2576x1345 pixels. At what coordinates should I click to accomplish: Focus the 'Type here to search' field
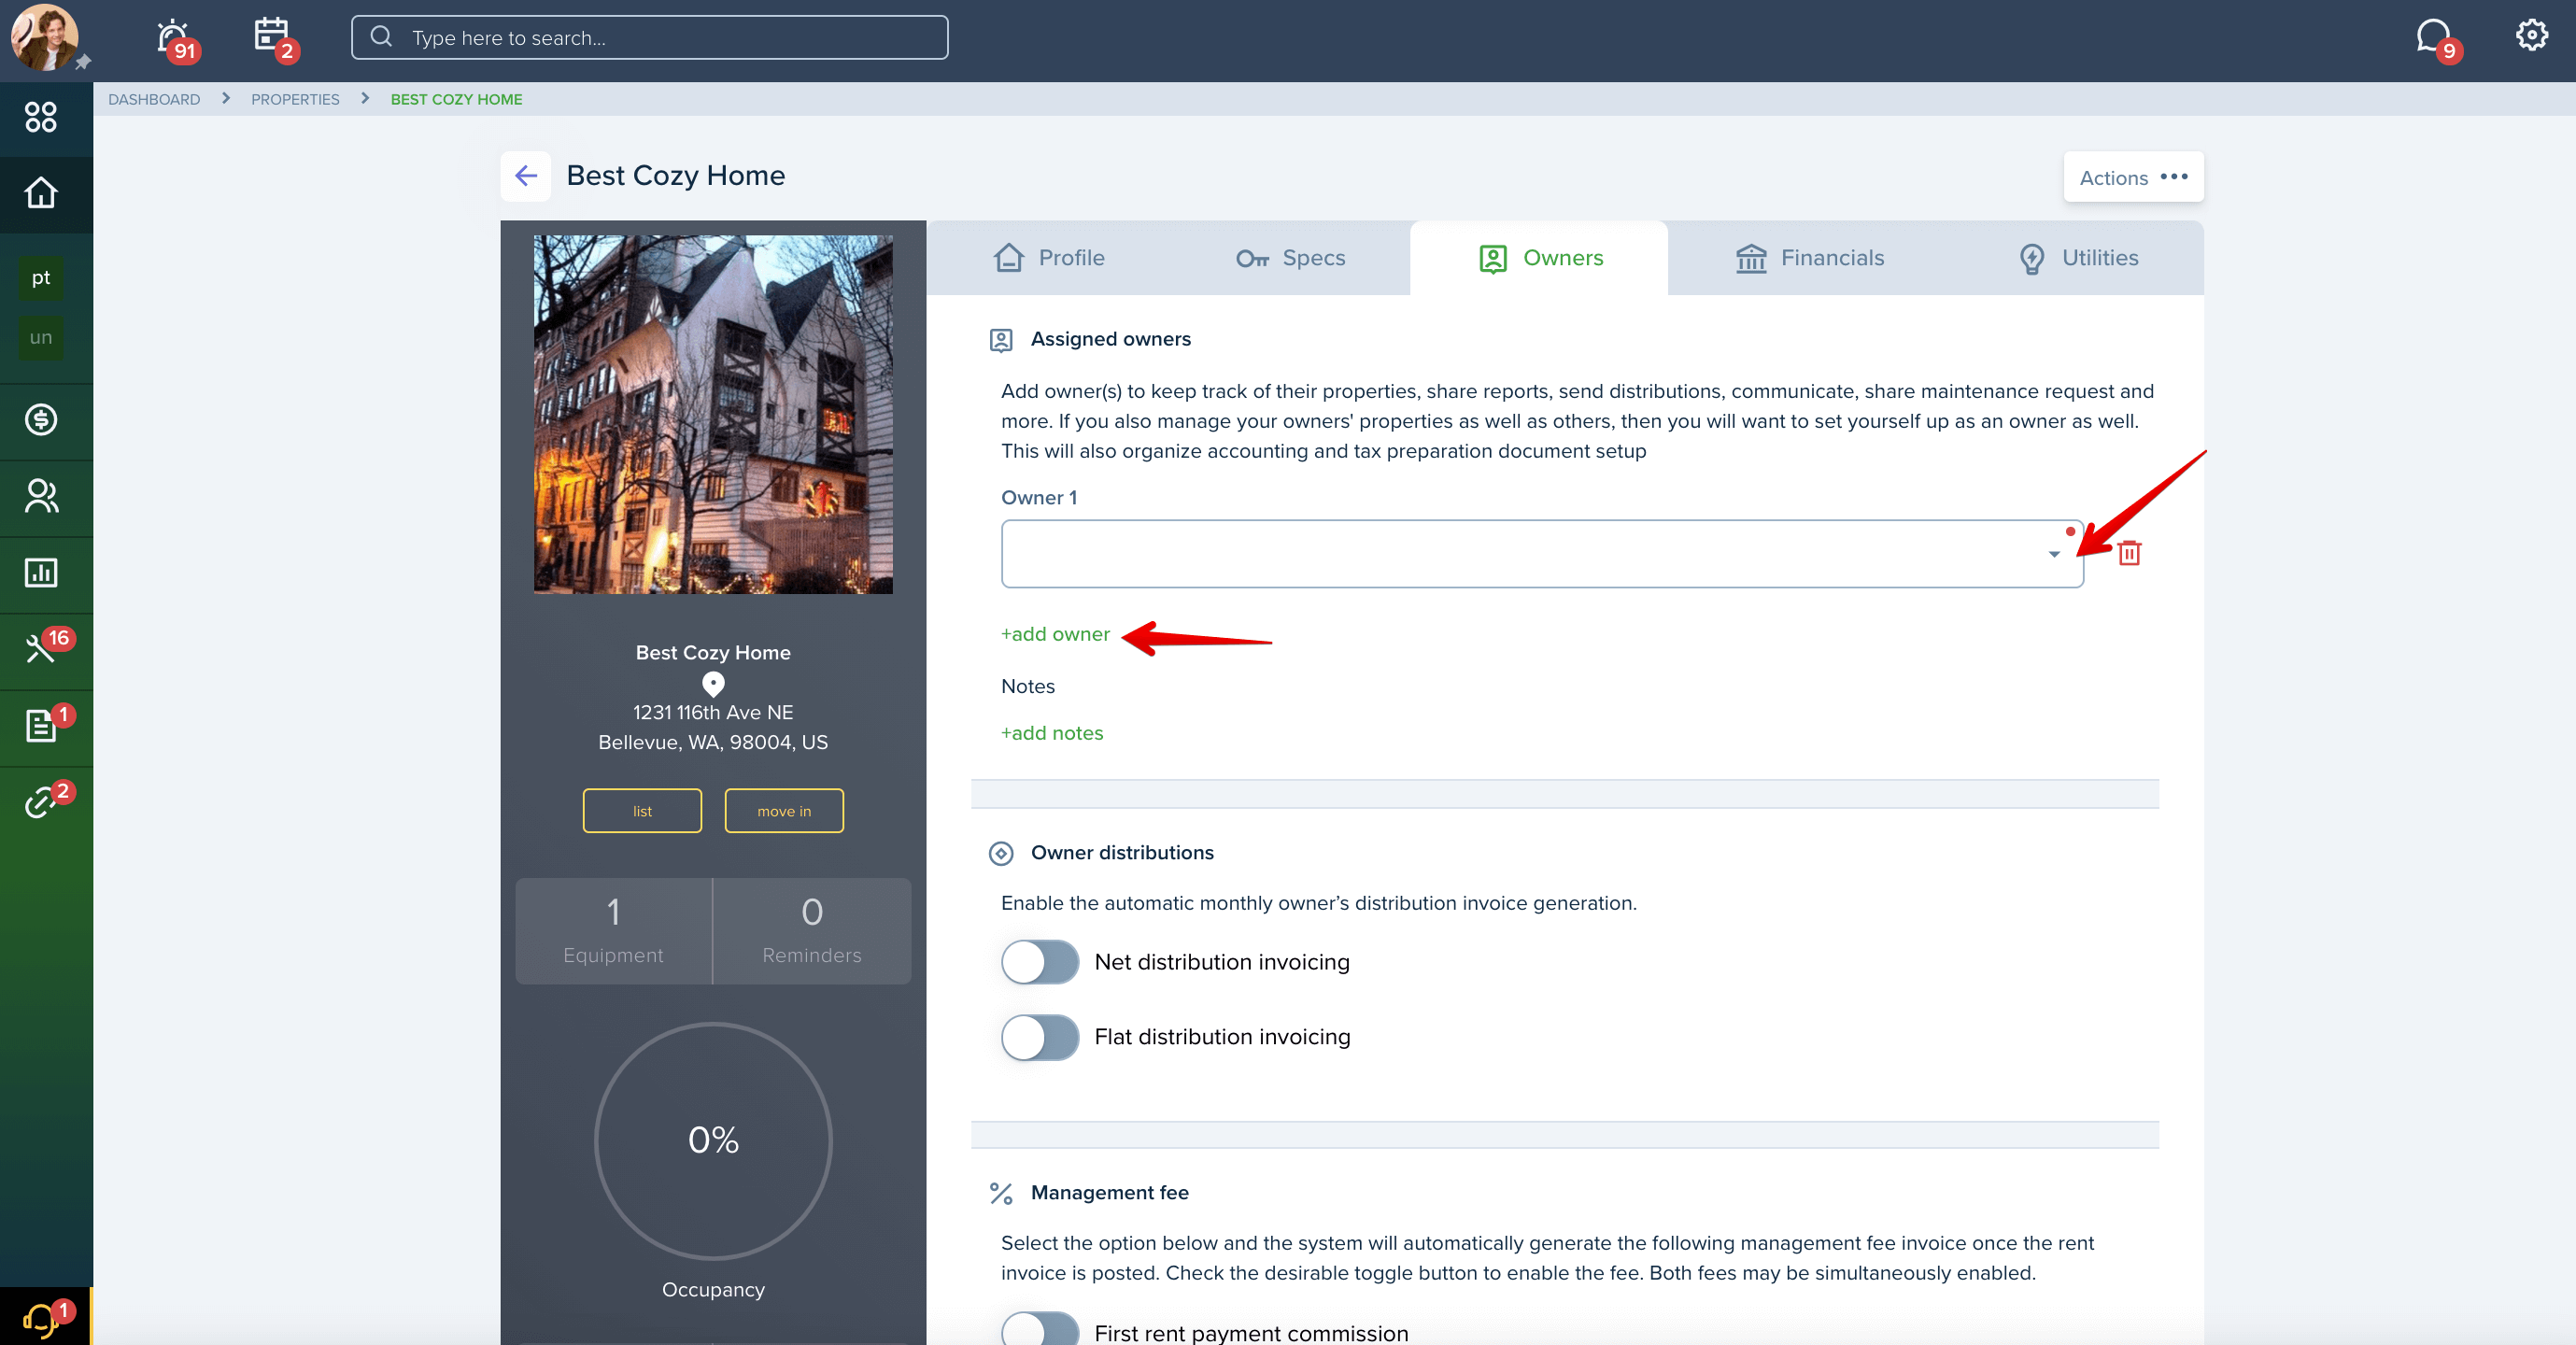point(650,37)
